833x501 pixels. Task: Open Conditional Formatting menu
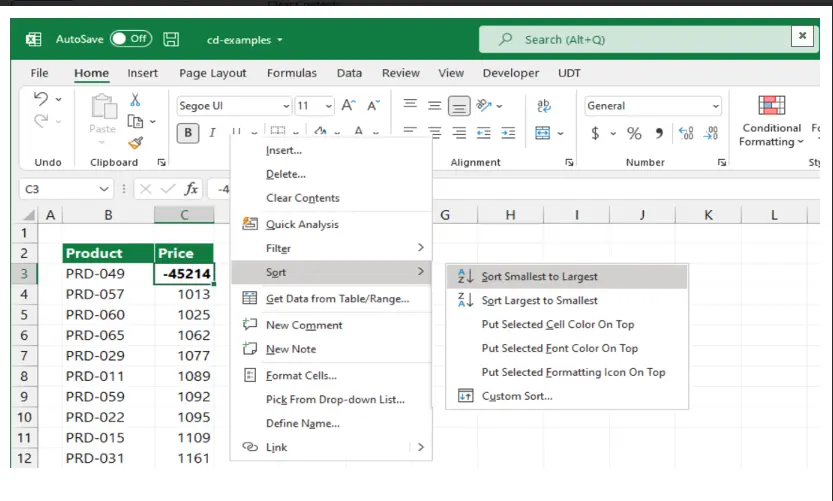pyautogui.click(x=771, y=121)
